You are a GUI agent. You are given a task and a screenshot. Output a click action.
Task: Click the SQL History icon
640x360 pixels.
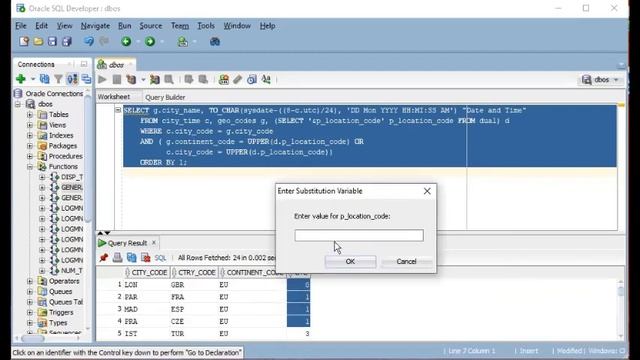pos(252,79)
